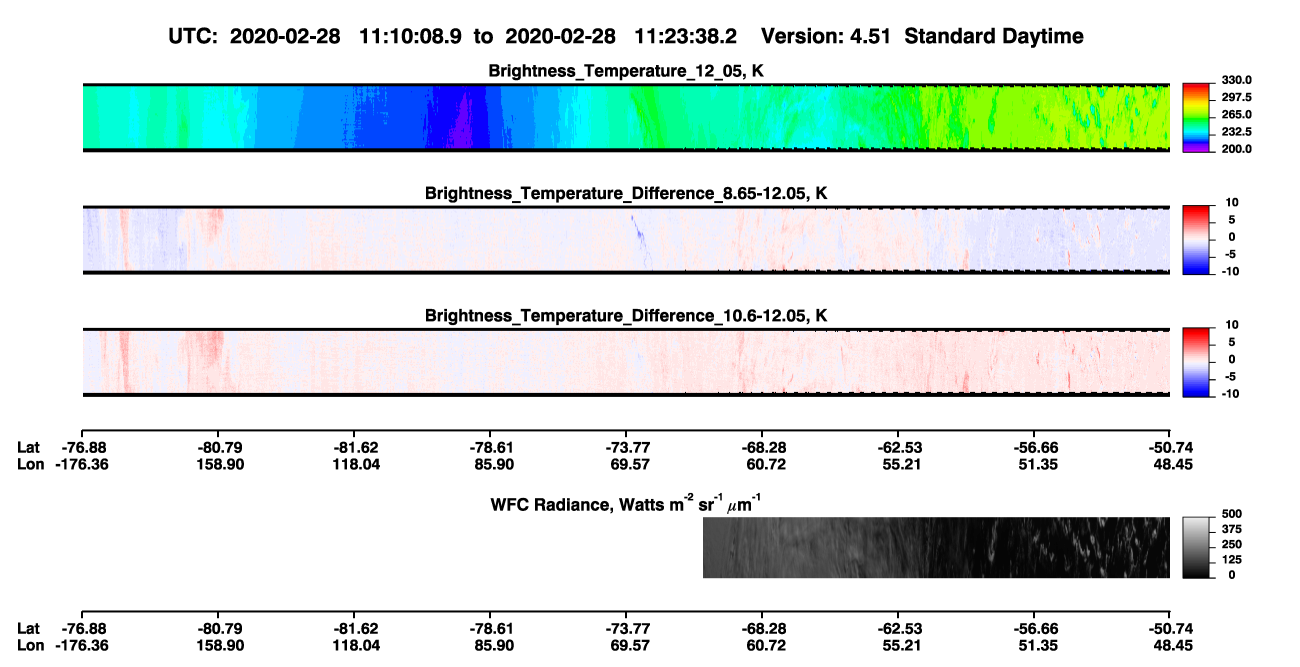
Task: Click the Version: 4.51 Standard Daytime text
Action: [922, 36]
